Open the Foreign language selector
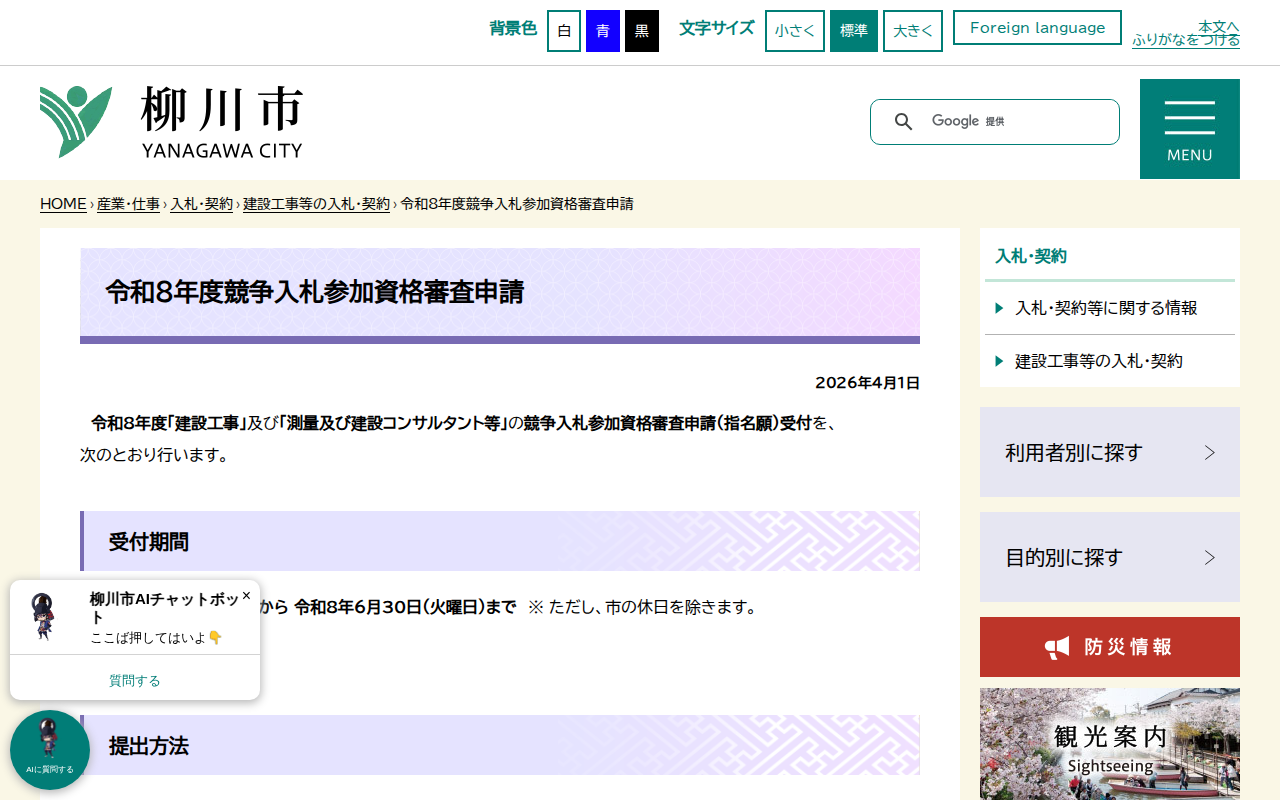This screenshot has width=1280, height=800. tap(1038, 28)
